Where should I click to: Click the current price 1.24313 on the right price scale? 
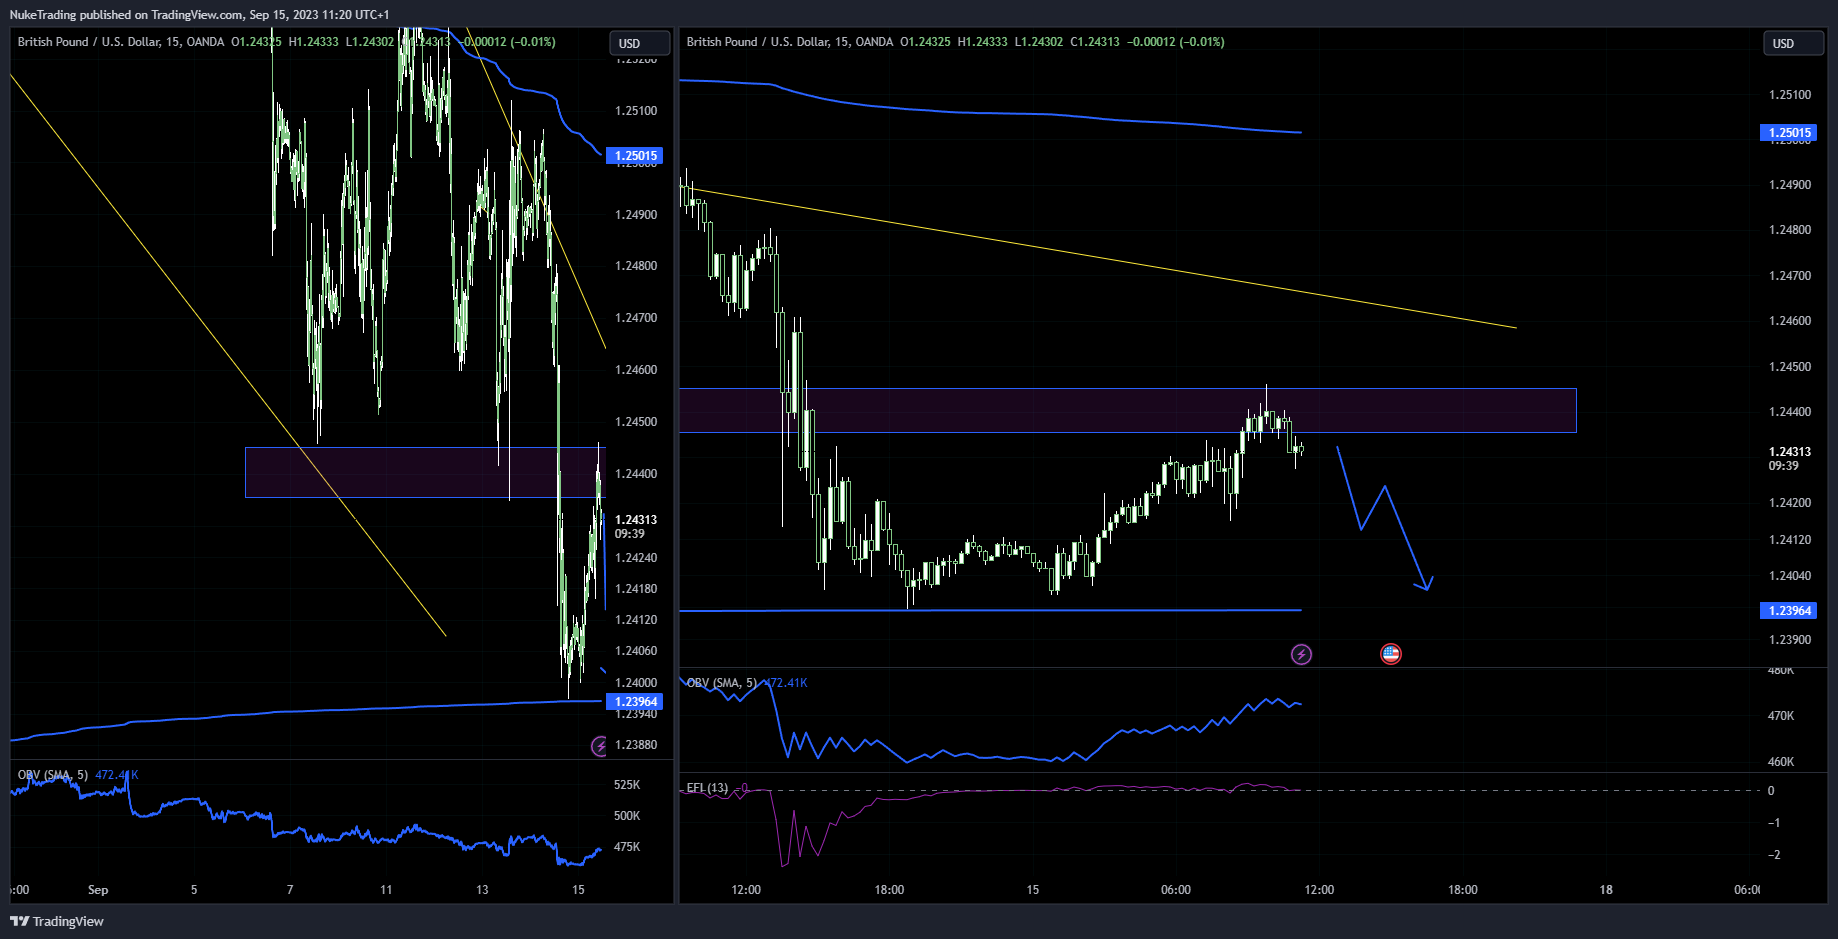click(x=1789, y=452)
